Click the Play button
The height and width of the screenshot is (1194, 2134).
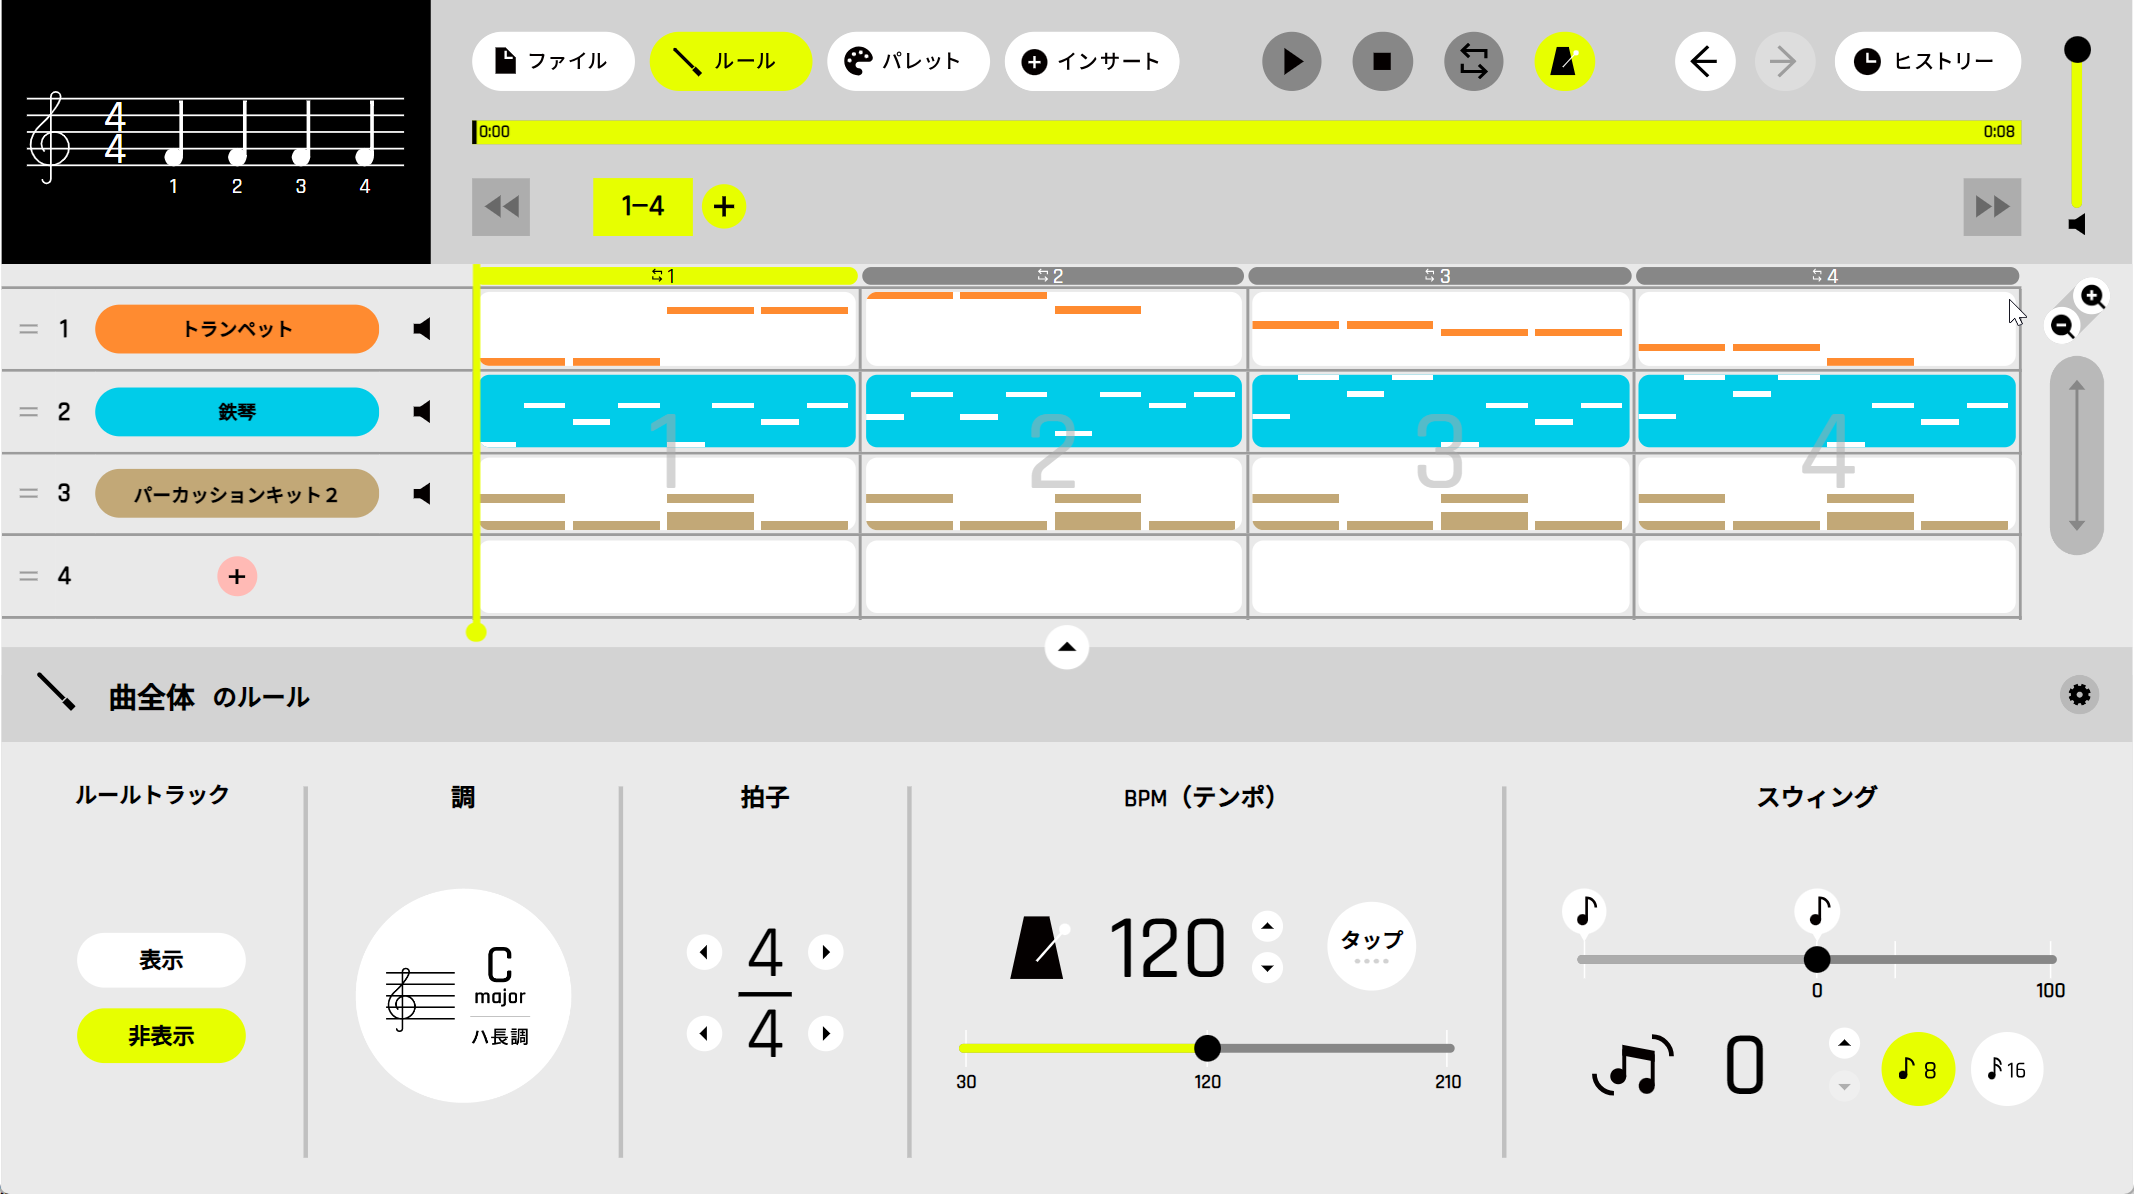[1291, 62]
